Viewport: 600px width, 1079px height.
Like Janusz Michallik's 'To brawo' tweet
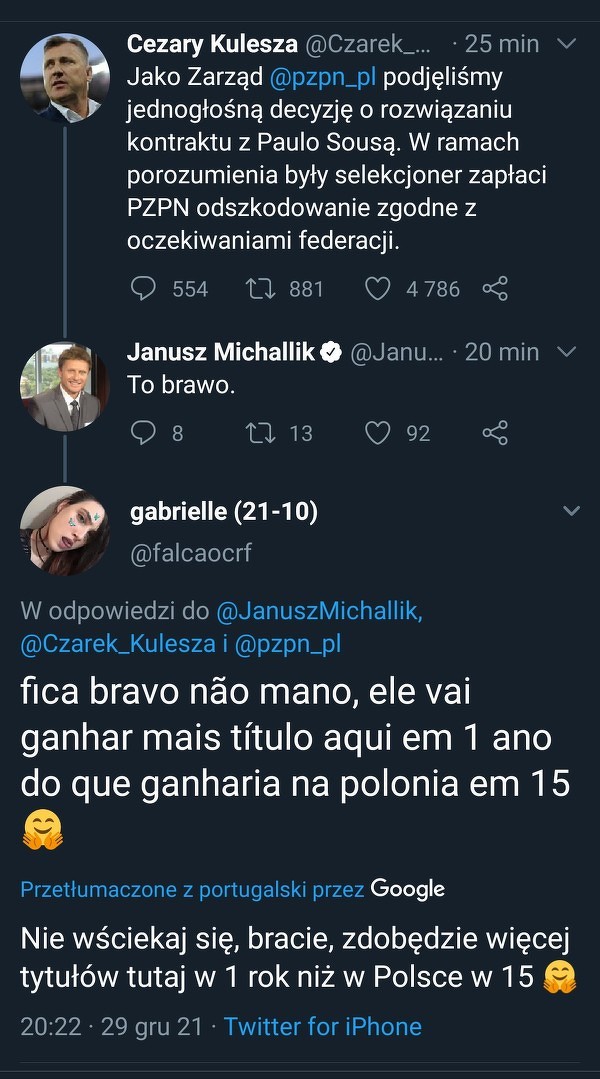tap(377, 433)
